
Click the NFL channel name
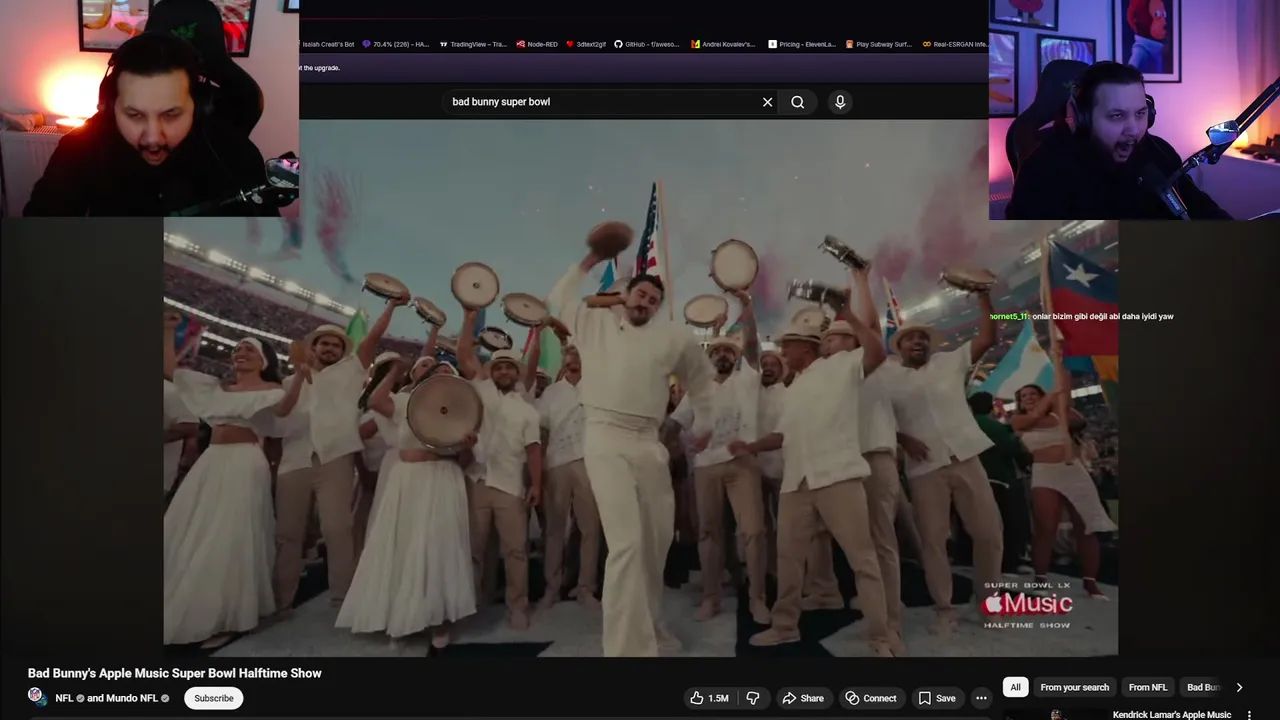click(x=64, y=698)
